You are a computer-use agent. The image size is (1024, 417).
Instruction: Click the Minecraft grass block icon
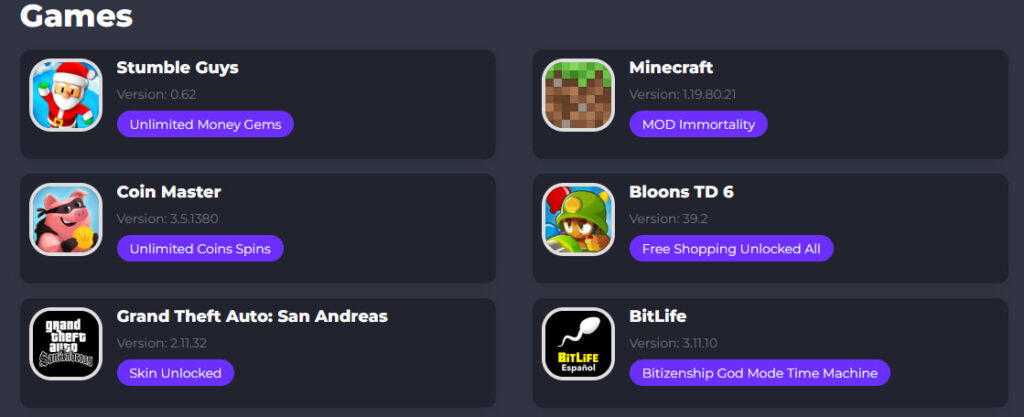[x=579, y=95]
